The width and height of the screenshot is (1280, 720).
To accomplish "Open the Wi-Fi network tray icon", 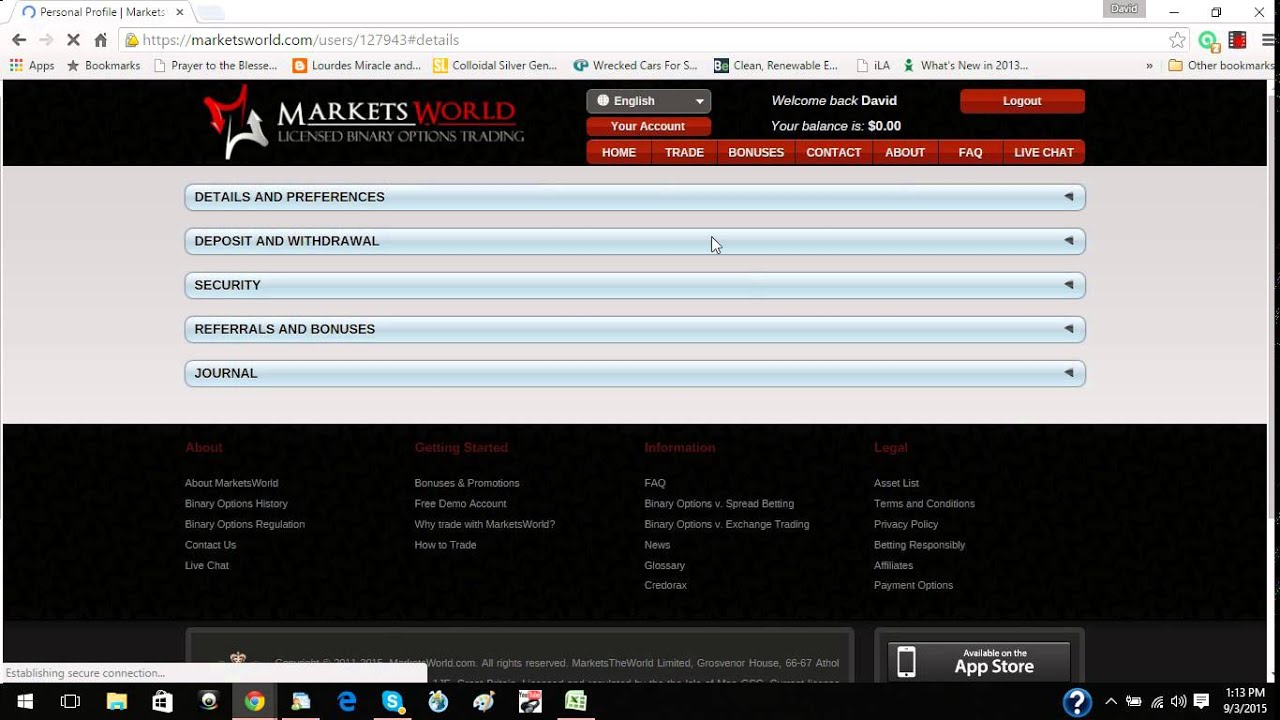I will [x=1157, y=702].
